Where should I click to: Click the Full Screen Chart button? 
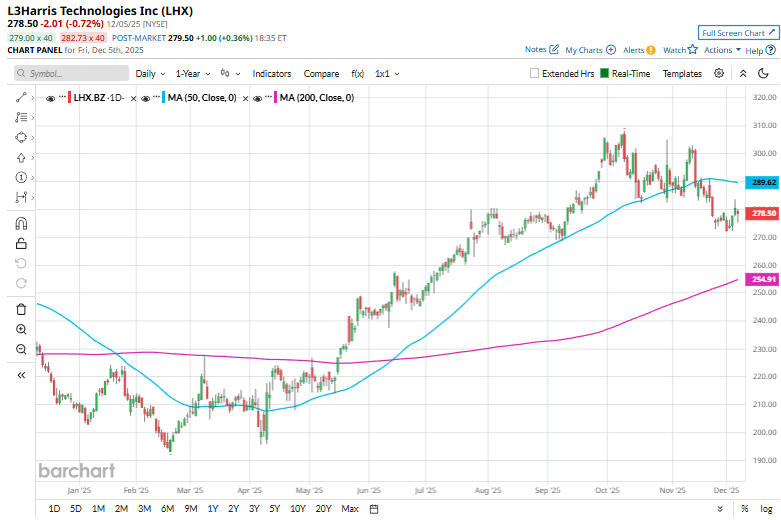[x=737, y=33]
